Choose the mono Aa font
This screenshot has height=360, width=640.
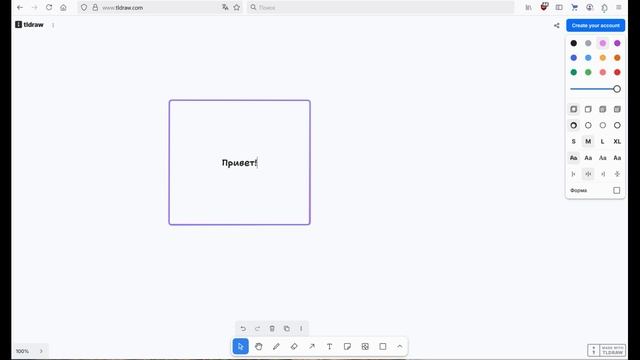617,158
